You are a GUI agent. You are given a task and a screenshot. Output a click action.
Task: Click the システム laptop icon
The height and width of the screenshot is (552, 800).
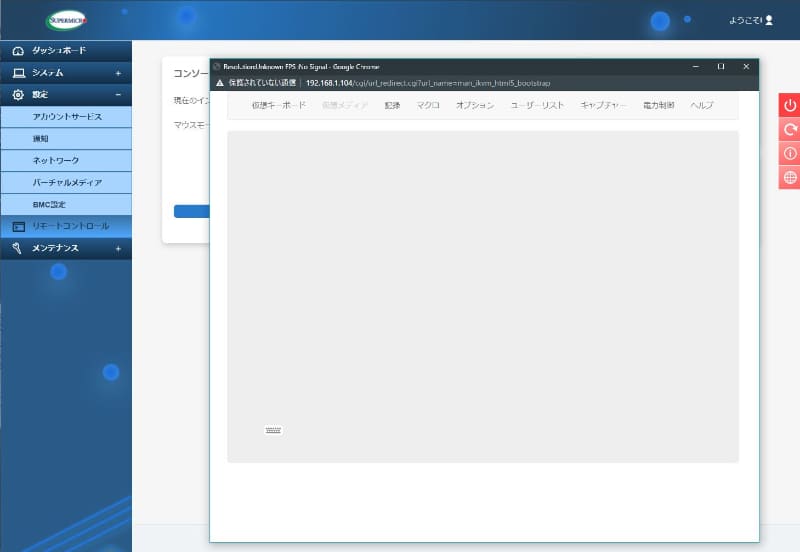pyautogui.click(x=19, y=73)
